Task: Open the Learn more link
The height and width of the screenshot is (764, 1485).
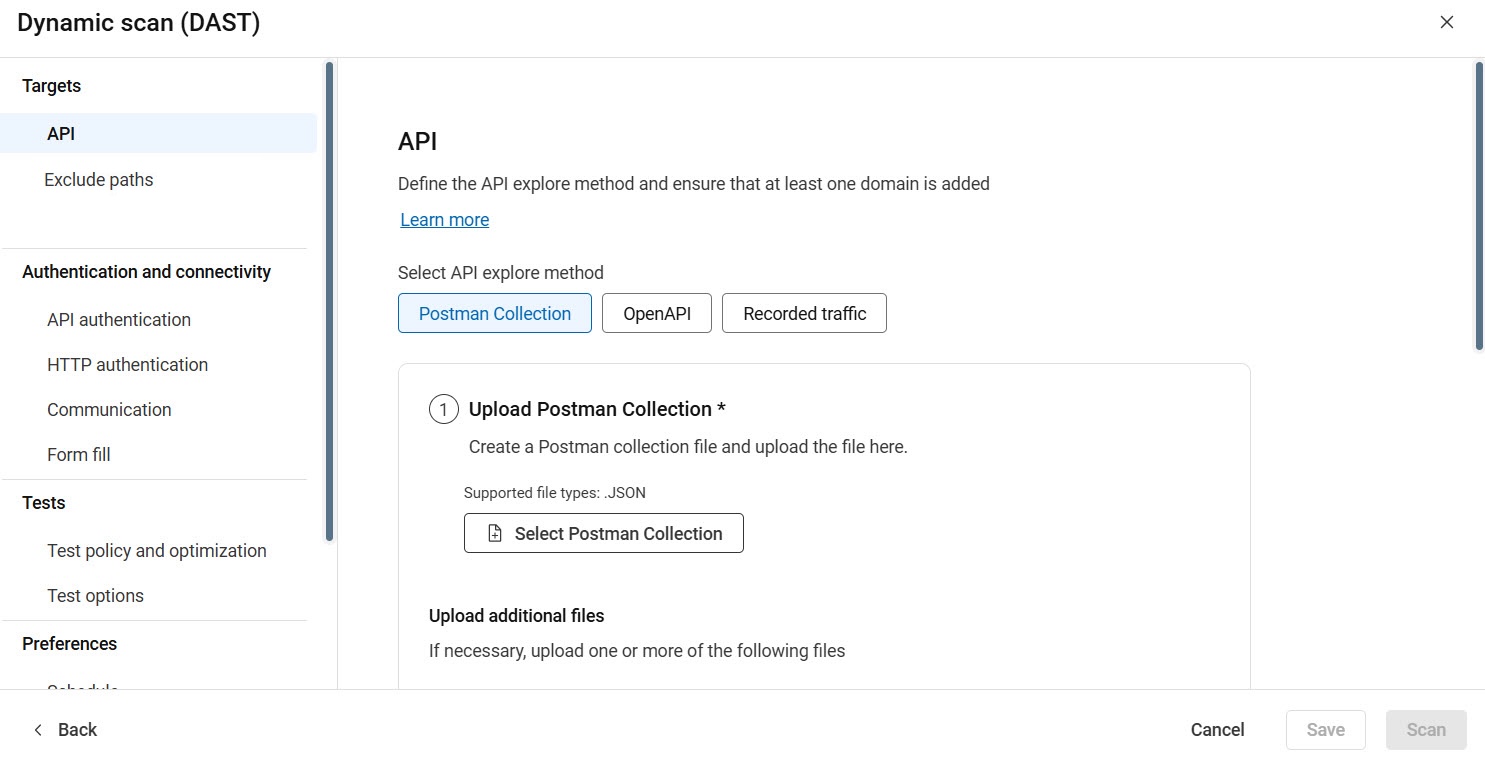Action: point(444,219)
